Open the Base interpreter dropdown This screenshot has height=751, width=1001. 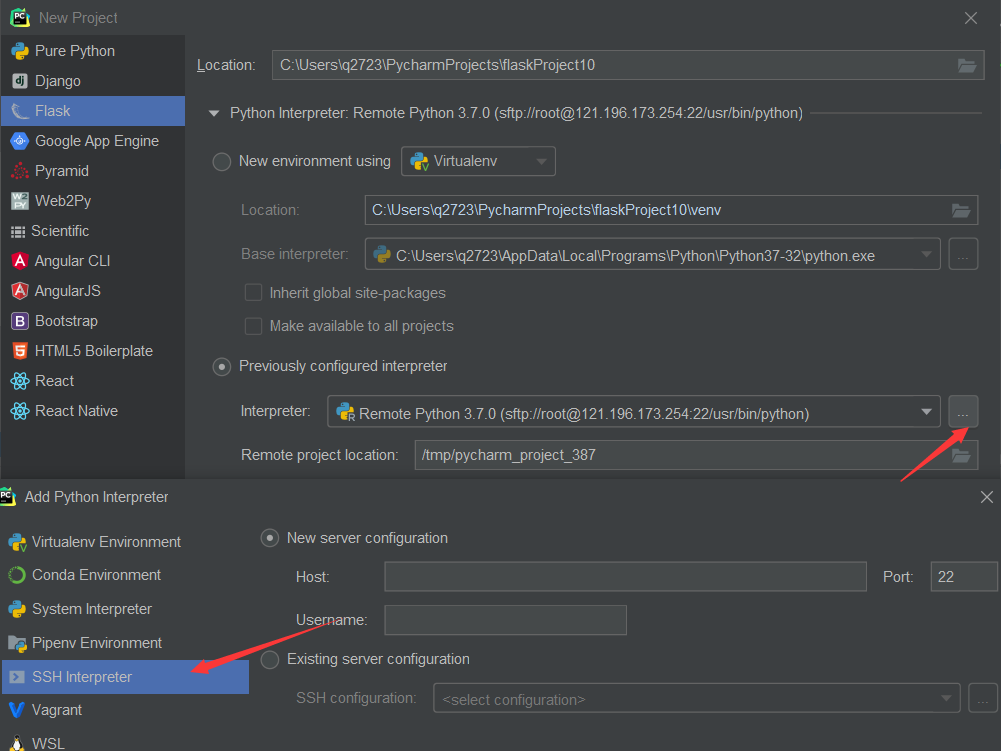pyautogui.click(x=652, y=254)
